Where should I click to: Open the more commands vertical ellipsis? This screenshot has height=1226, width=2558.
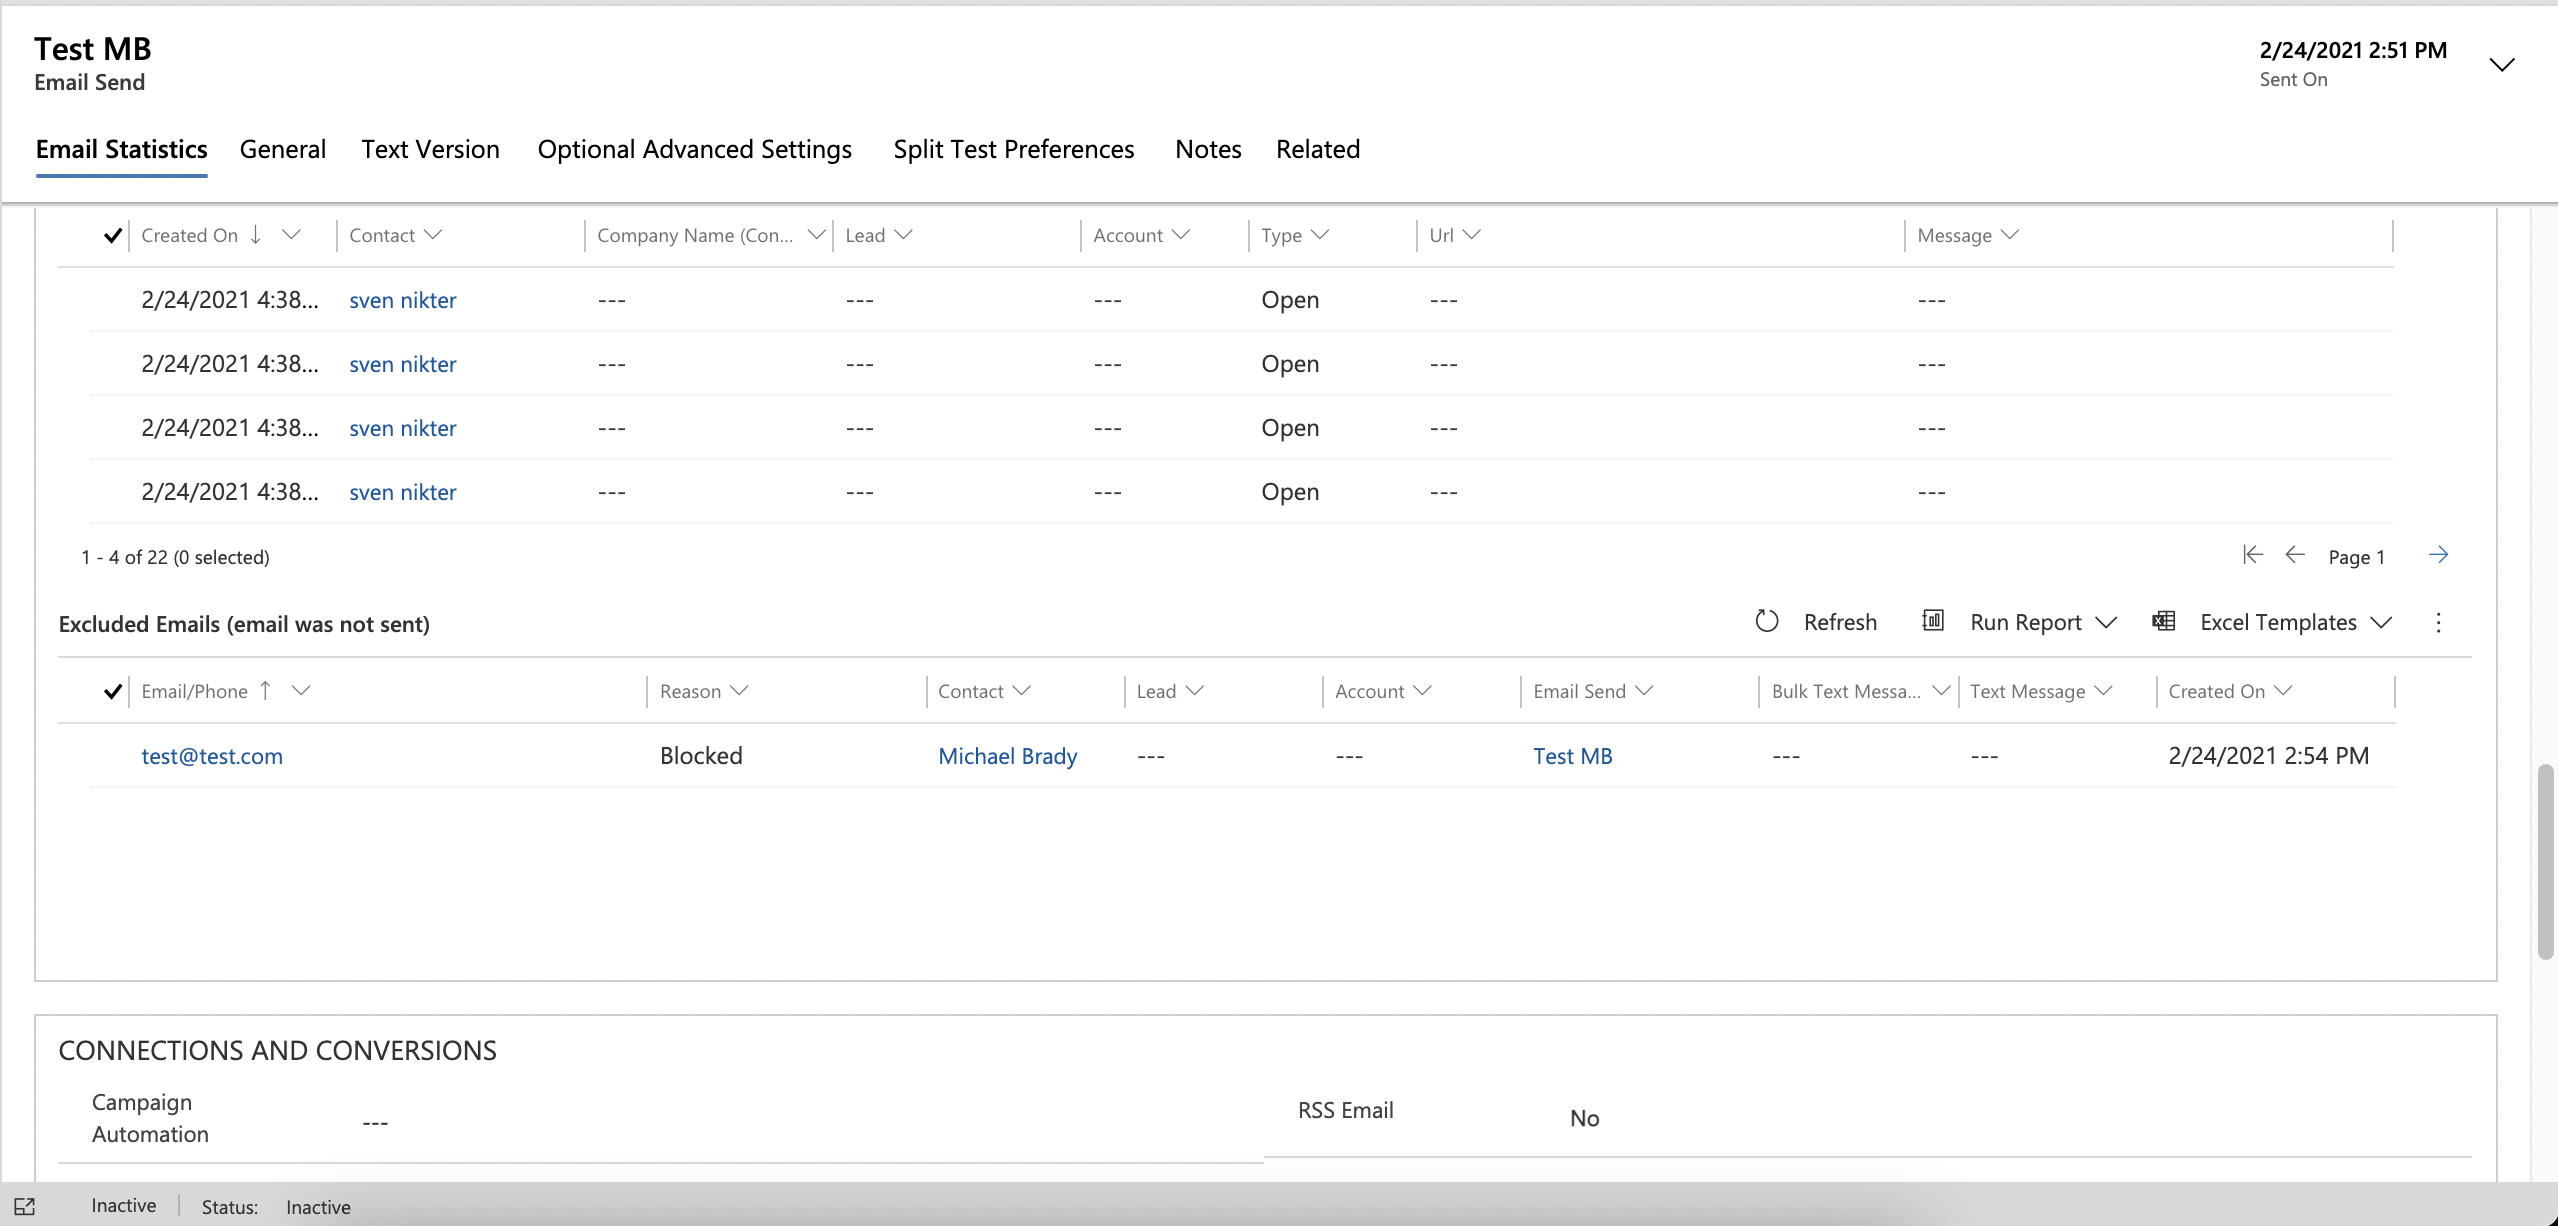[2439, 623]
